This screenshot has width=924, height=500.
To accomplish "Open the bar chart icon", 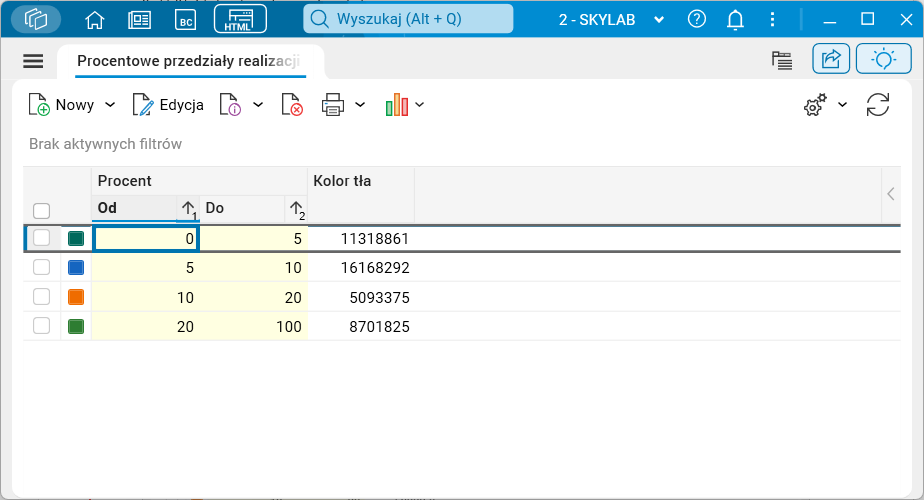I will point(397,105).
